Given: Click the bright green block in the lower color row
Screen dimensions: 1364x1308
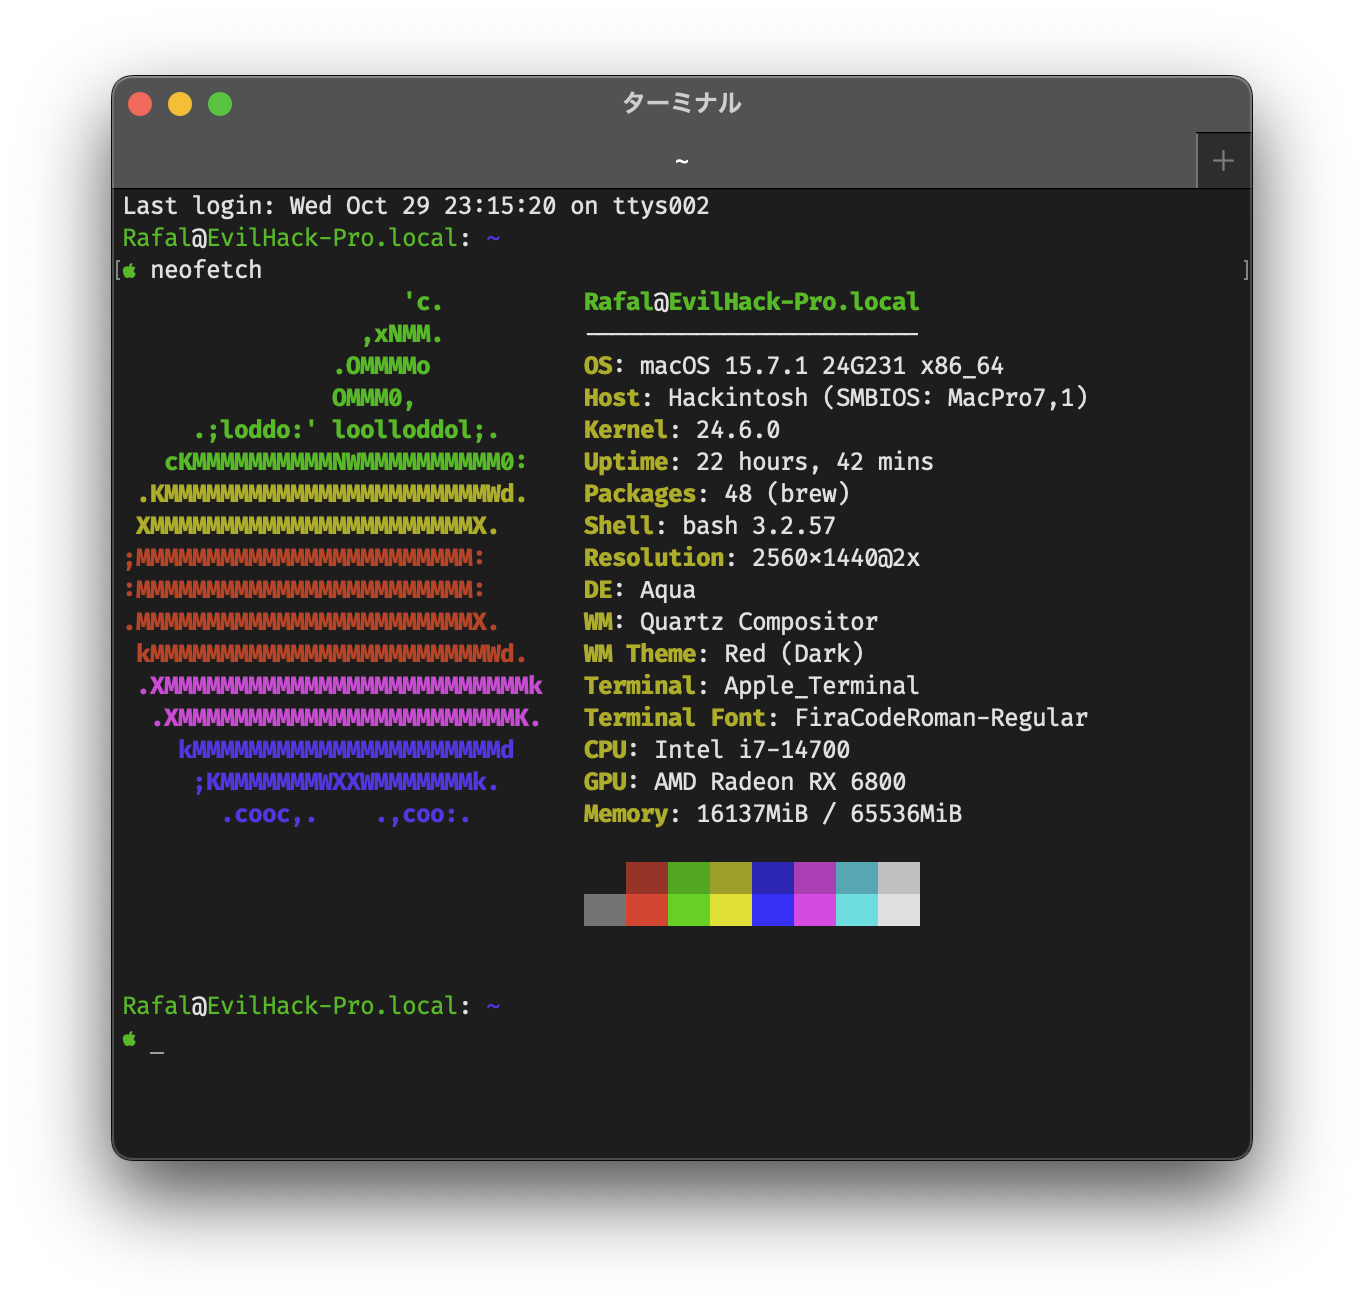Looking at the screenshot, I should point(689,910).
